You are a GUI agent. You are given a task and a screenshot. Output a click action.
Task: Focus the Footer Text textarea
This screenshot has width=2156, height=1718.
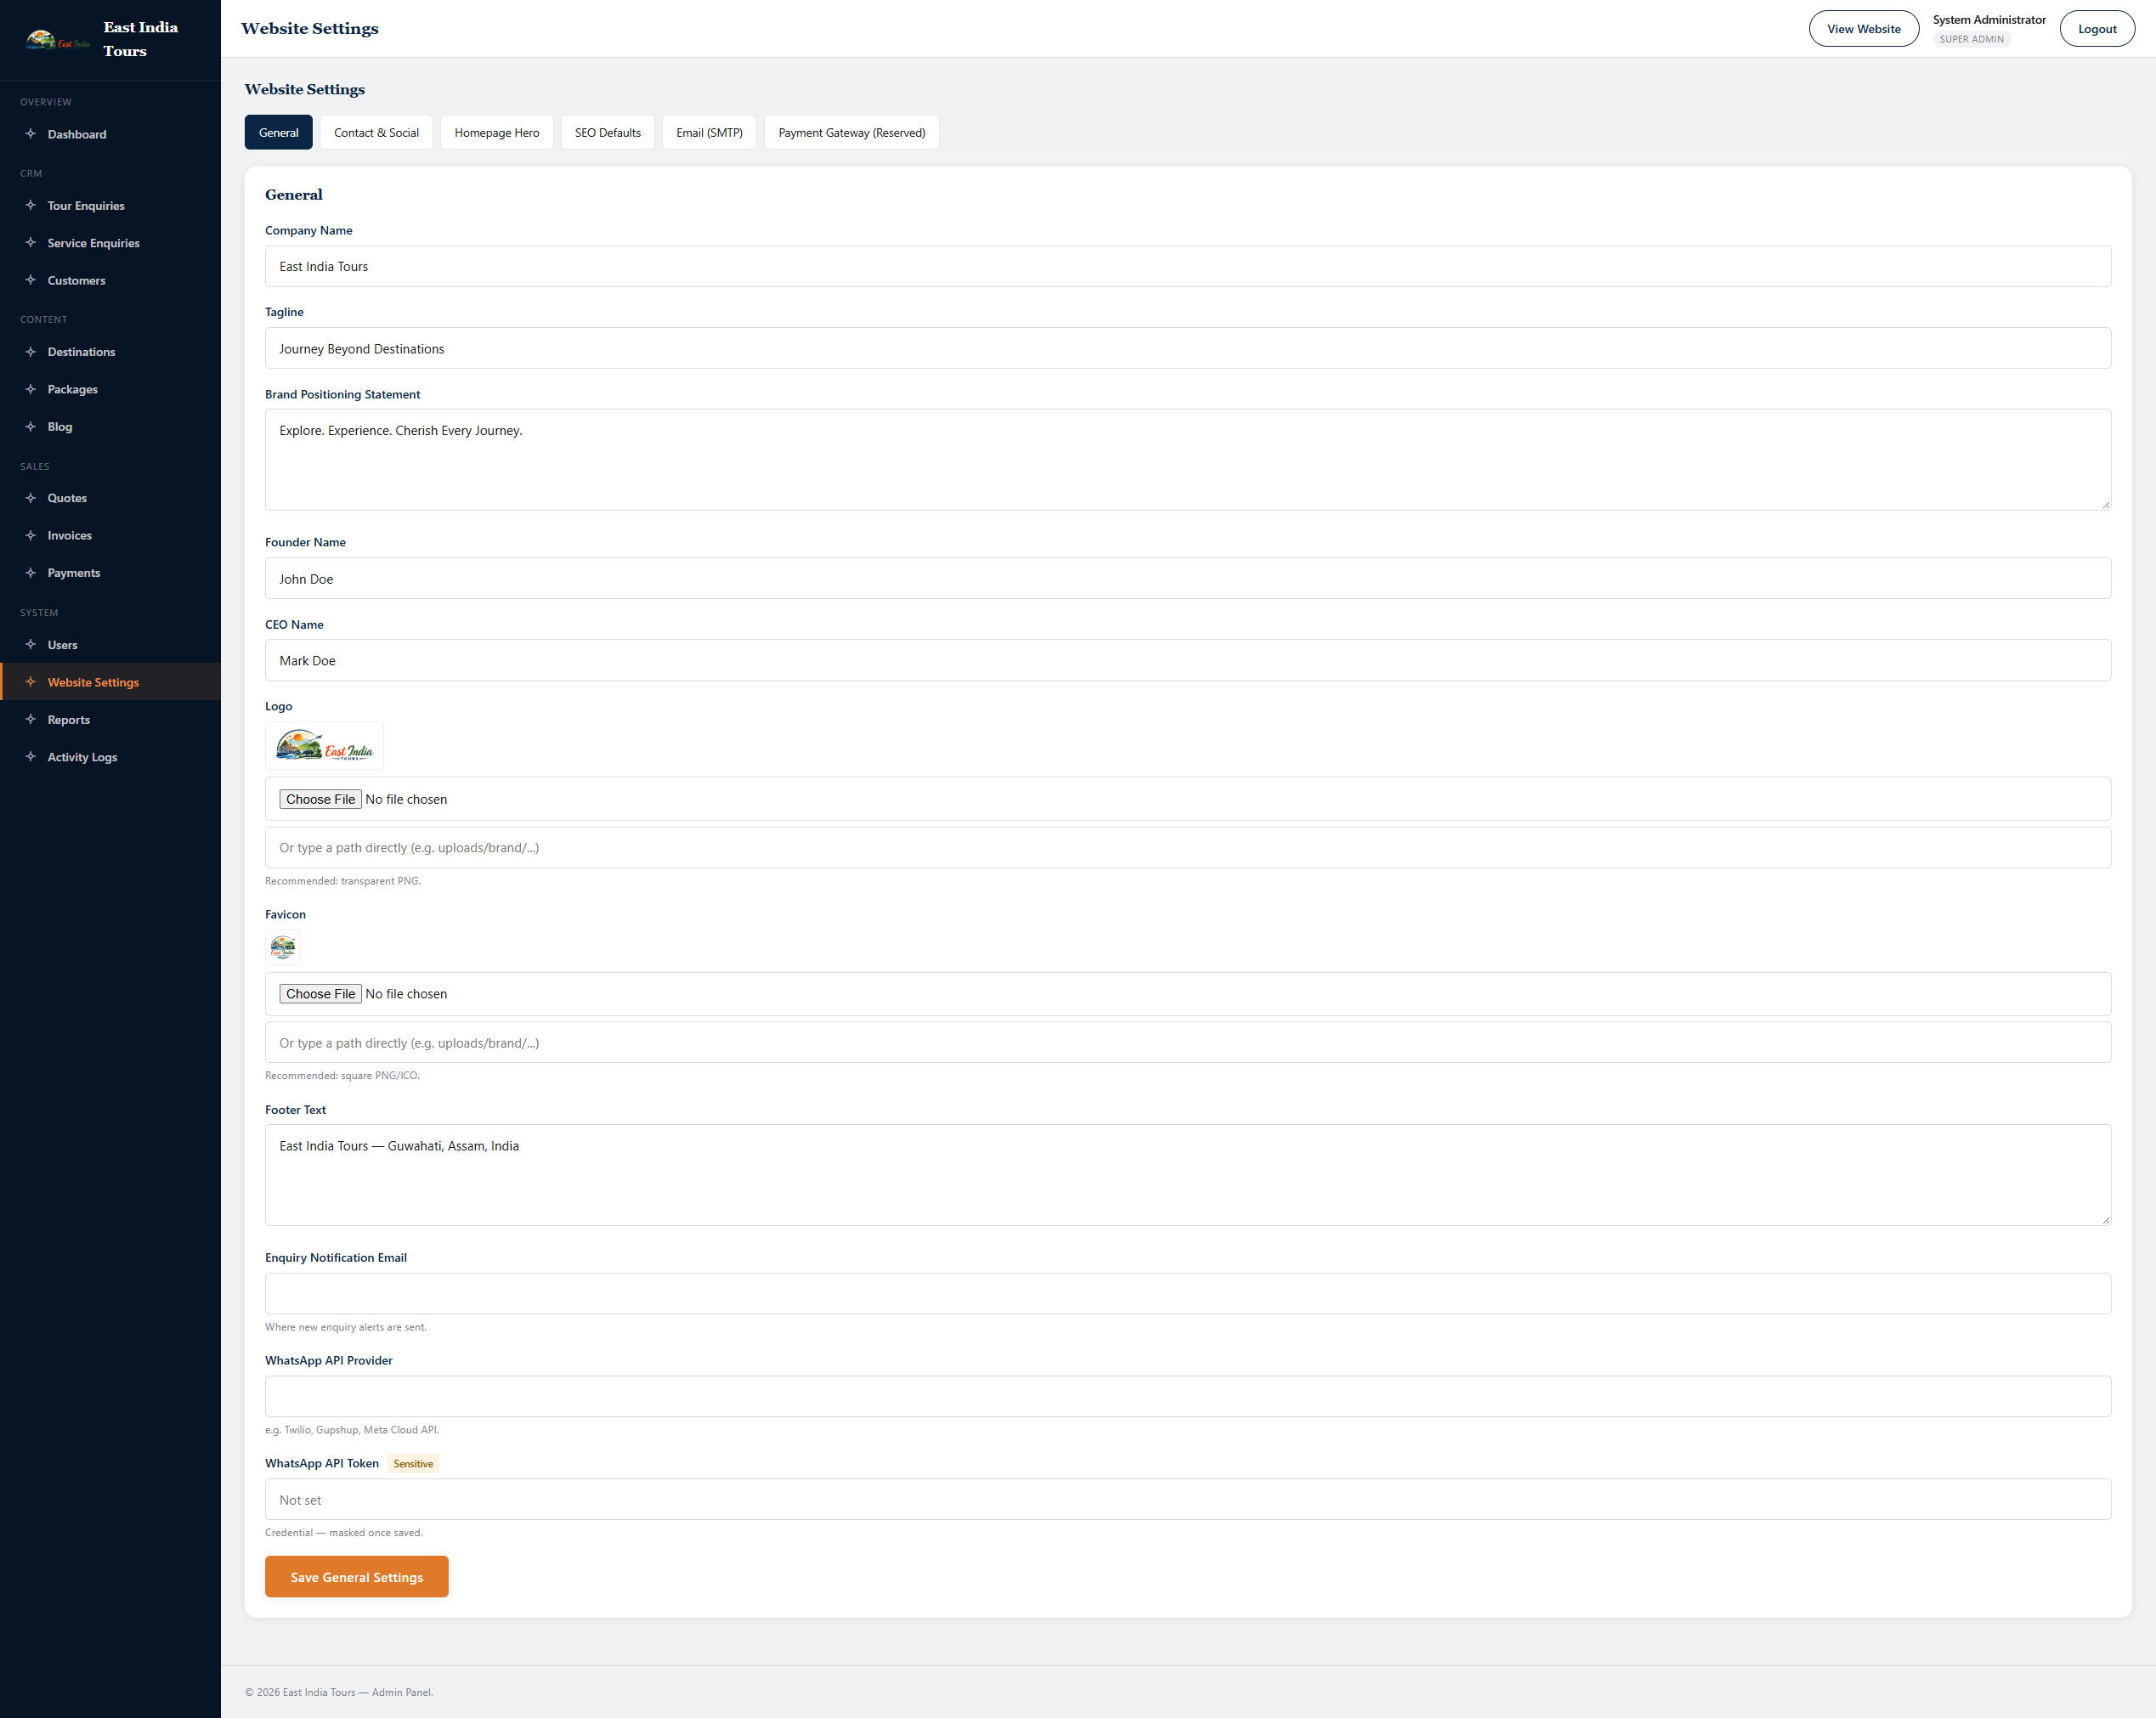click(1188, 1176)
